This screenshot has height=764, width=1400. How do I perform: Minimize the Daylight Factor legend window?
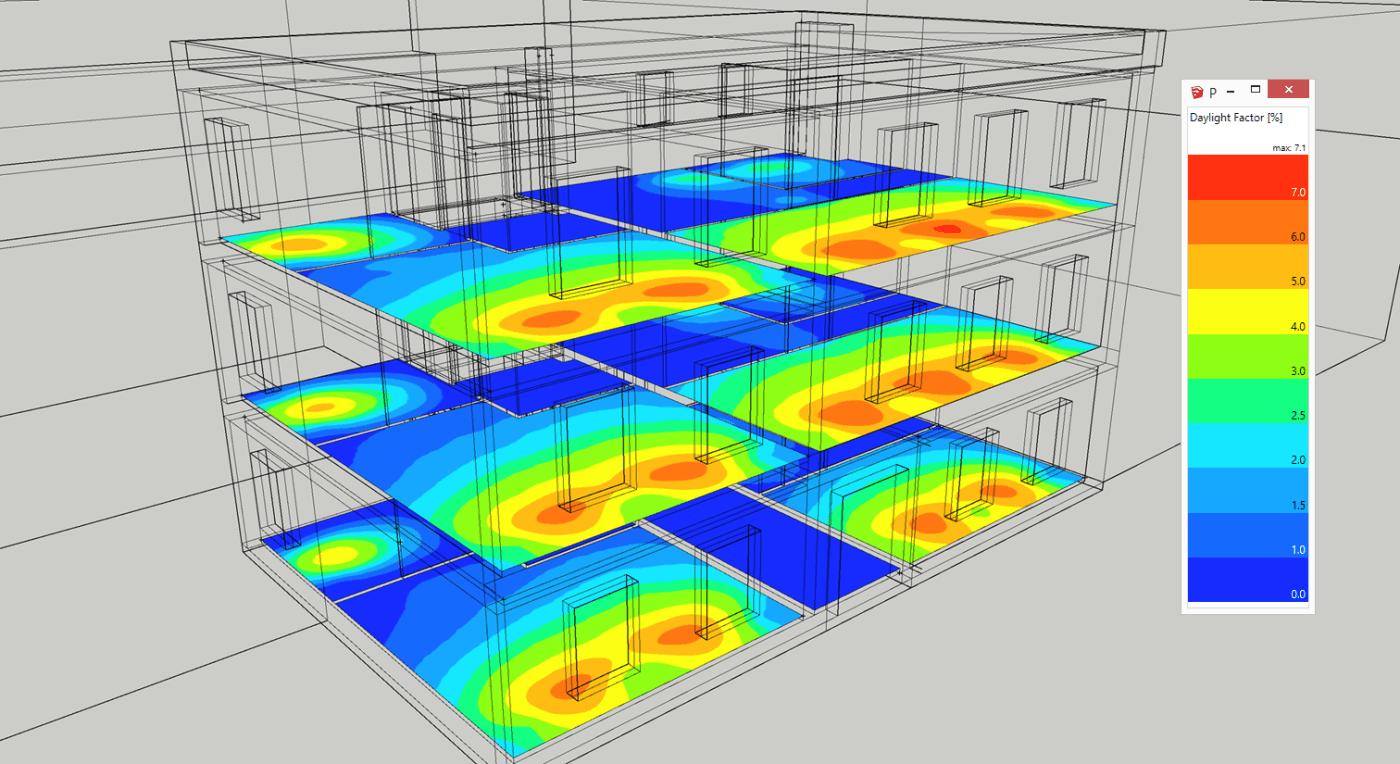tap(1230, 91)
